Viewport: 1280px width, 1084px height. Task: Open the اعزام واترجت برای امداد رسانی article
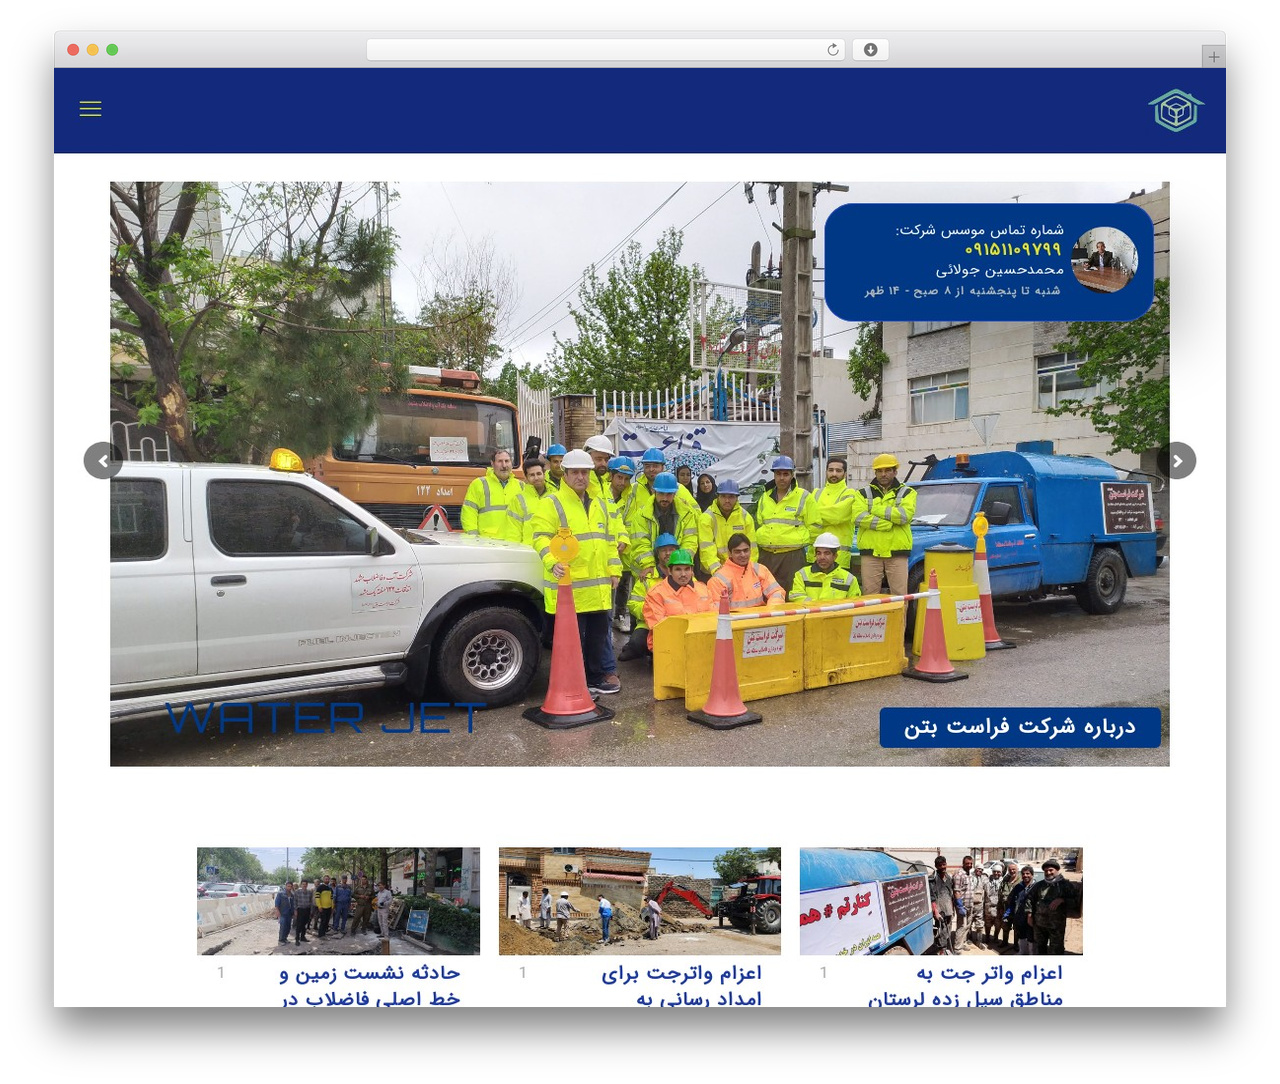(682, 985)
